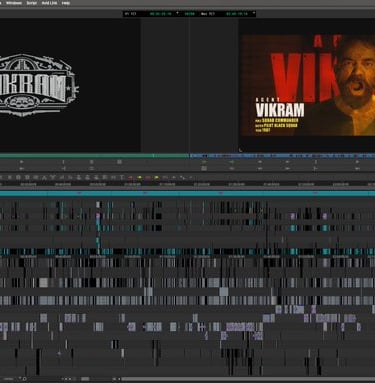Click the source monitor showing the Vikram logo
The width and height of the screenshot is (375, 383).
pos(70,85)
